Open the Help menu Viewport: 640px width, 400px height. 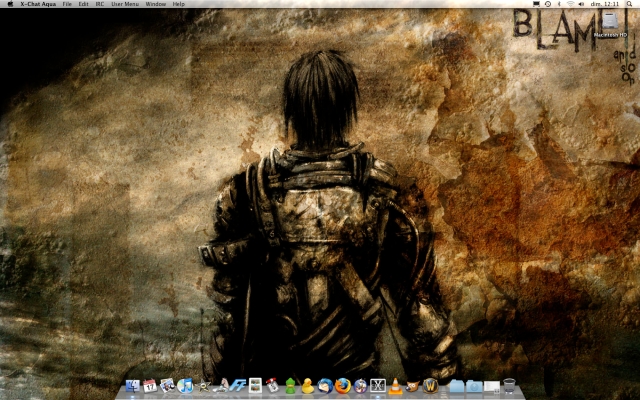(x=179, y=4)
